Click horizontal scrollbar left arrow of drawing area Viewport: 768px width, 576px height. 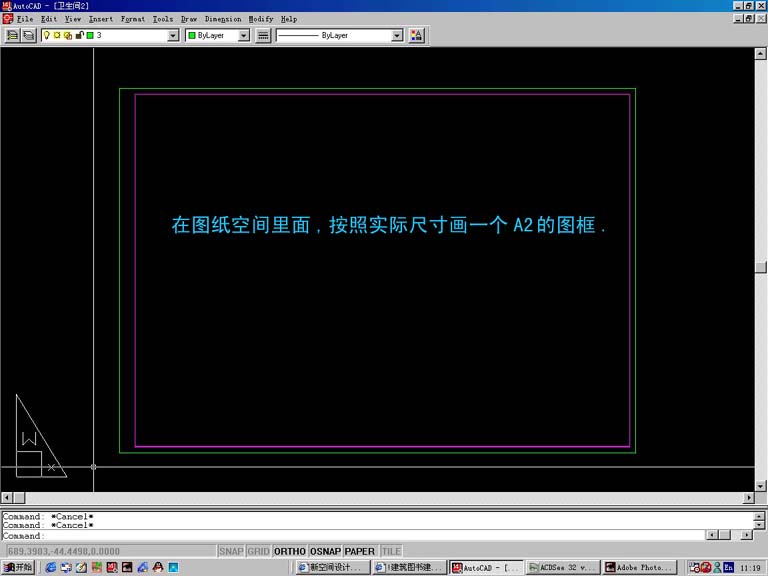[x=7, y=498]
